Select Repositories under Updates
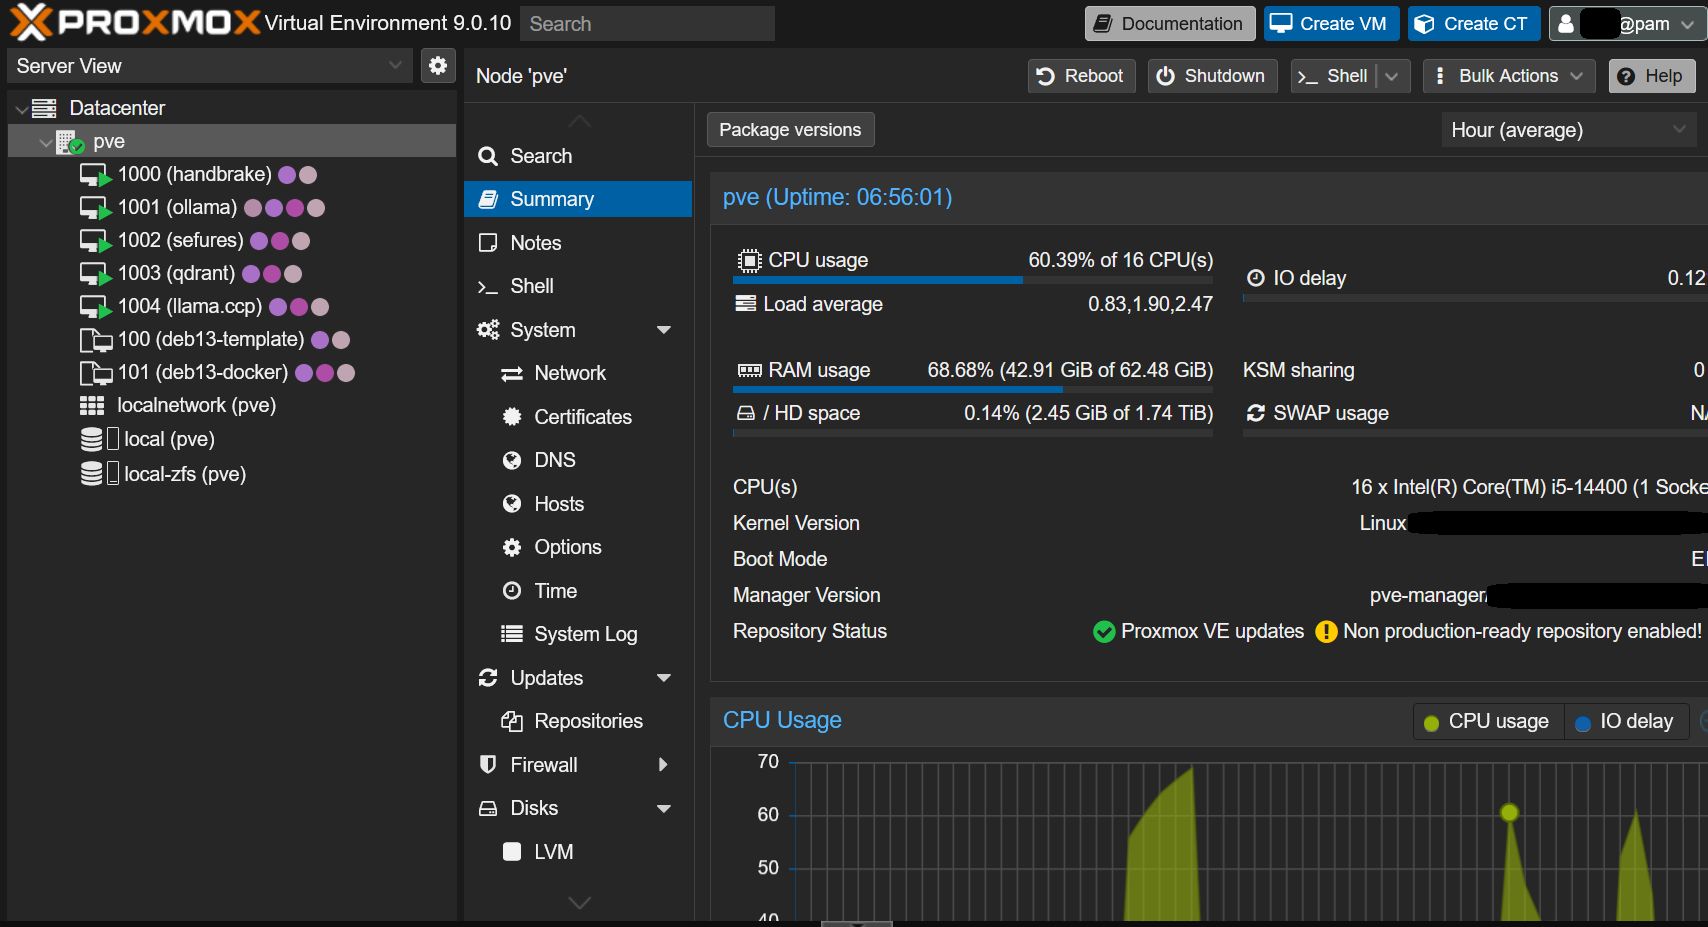The image size is (1708, 927). pyautogui.click(x=588, y=721)
